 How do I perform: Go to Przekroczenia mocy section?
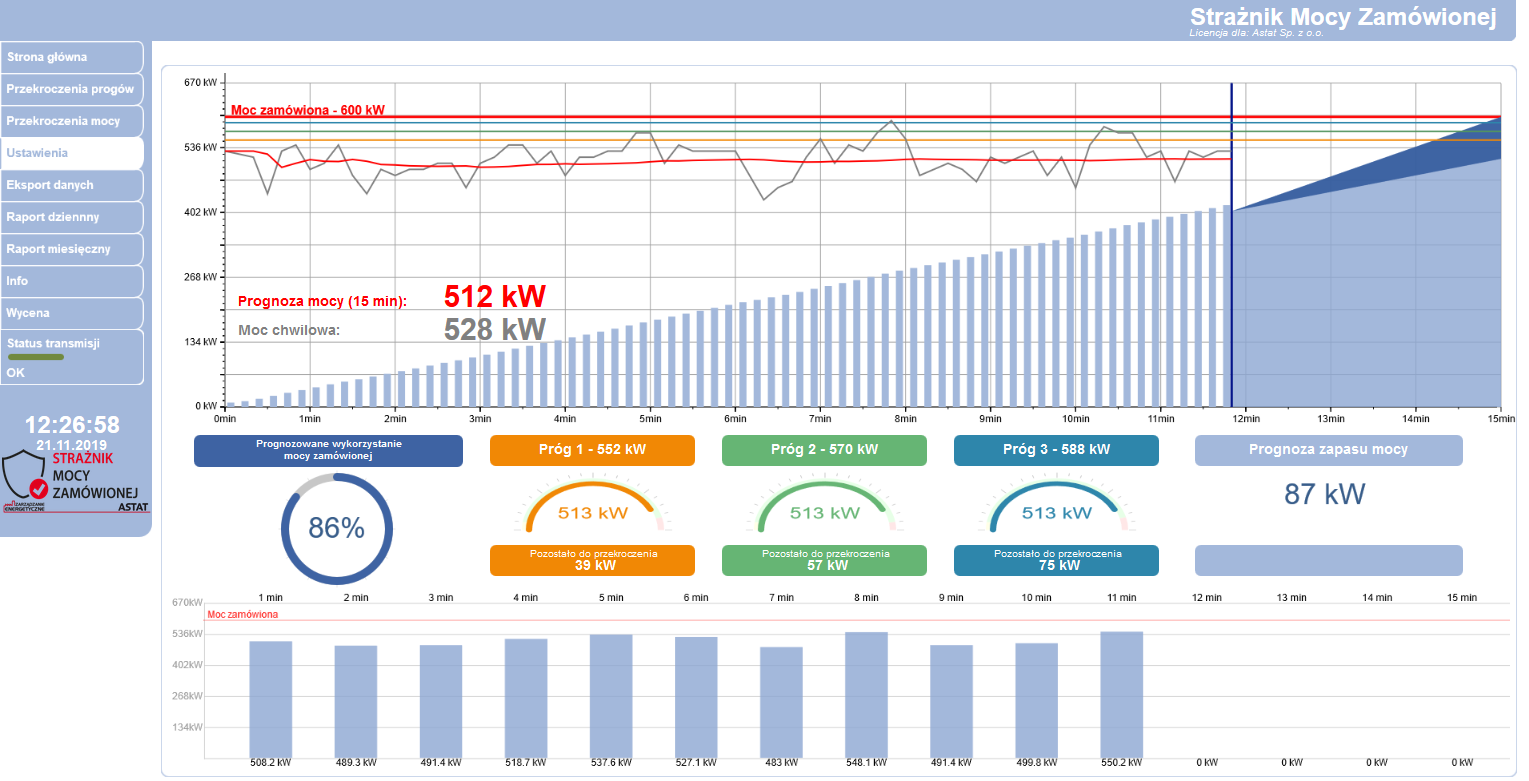pyautogui.click(x=71, y=121)
